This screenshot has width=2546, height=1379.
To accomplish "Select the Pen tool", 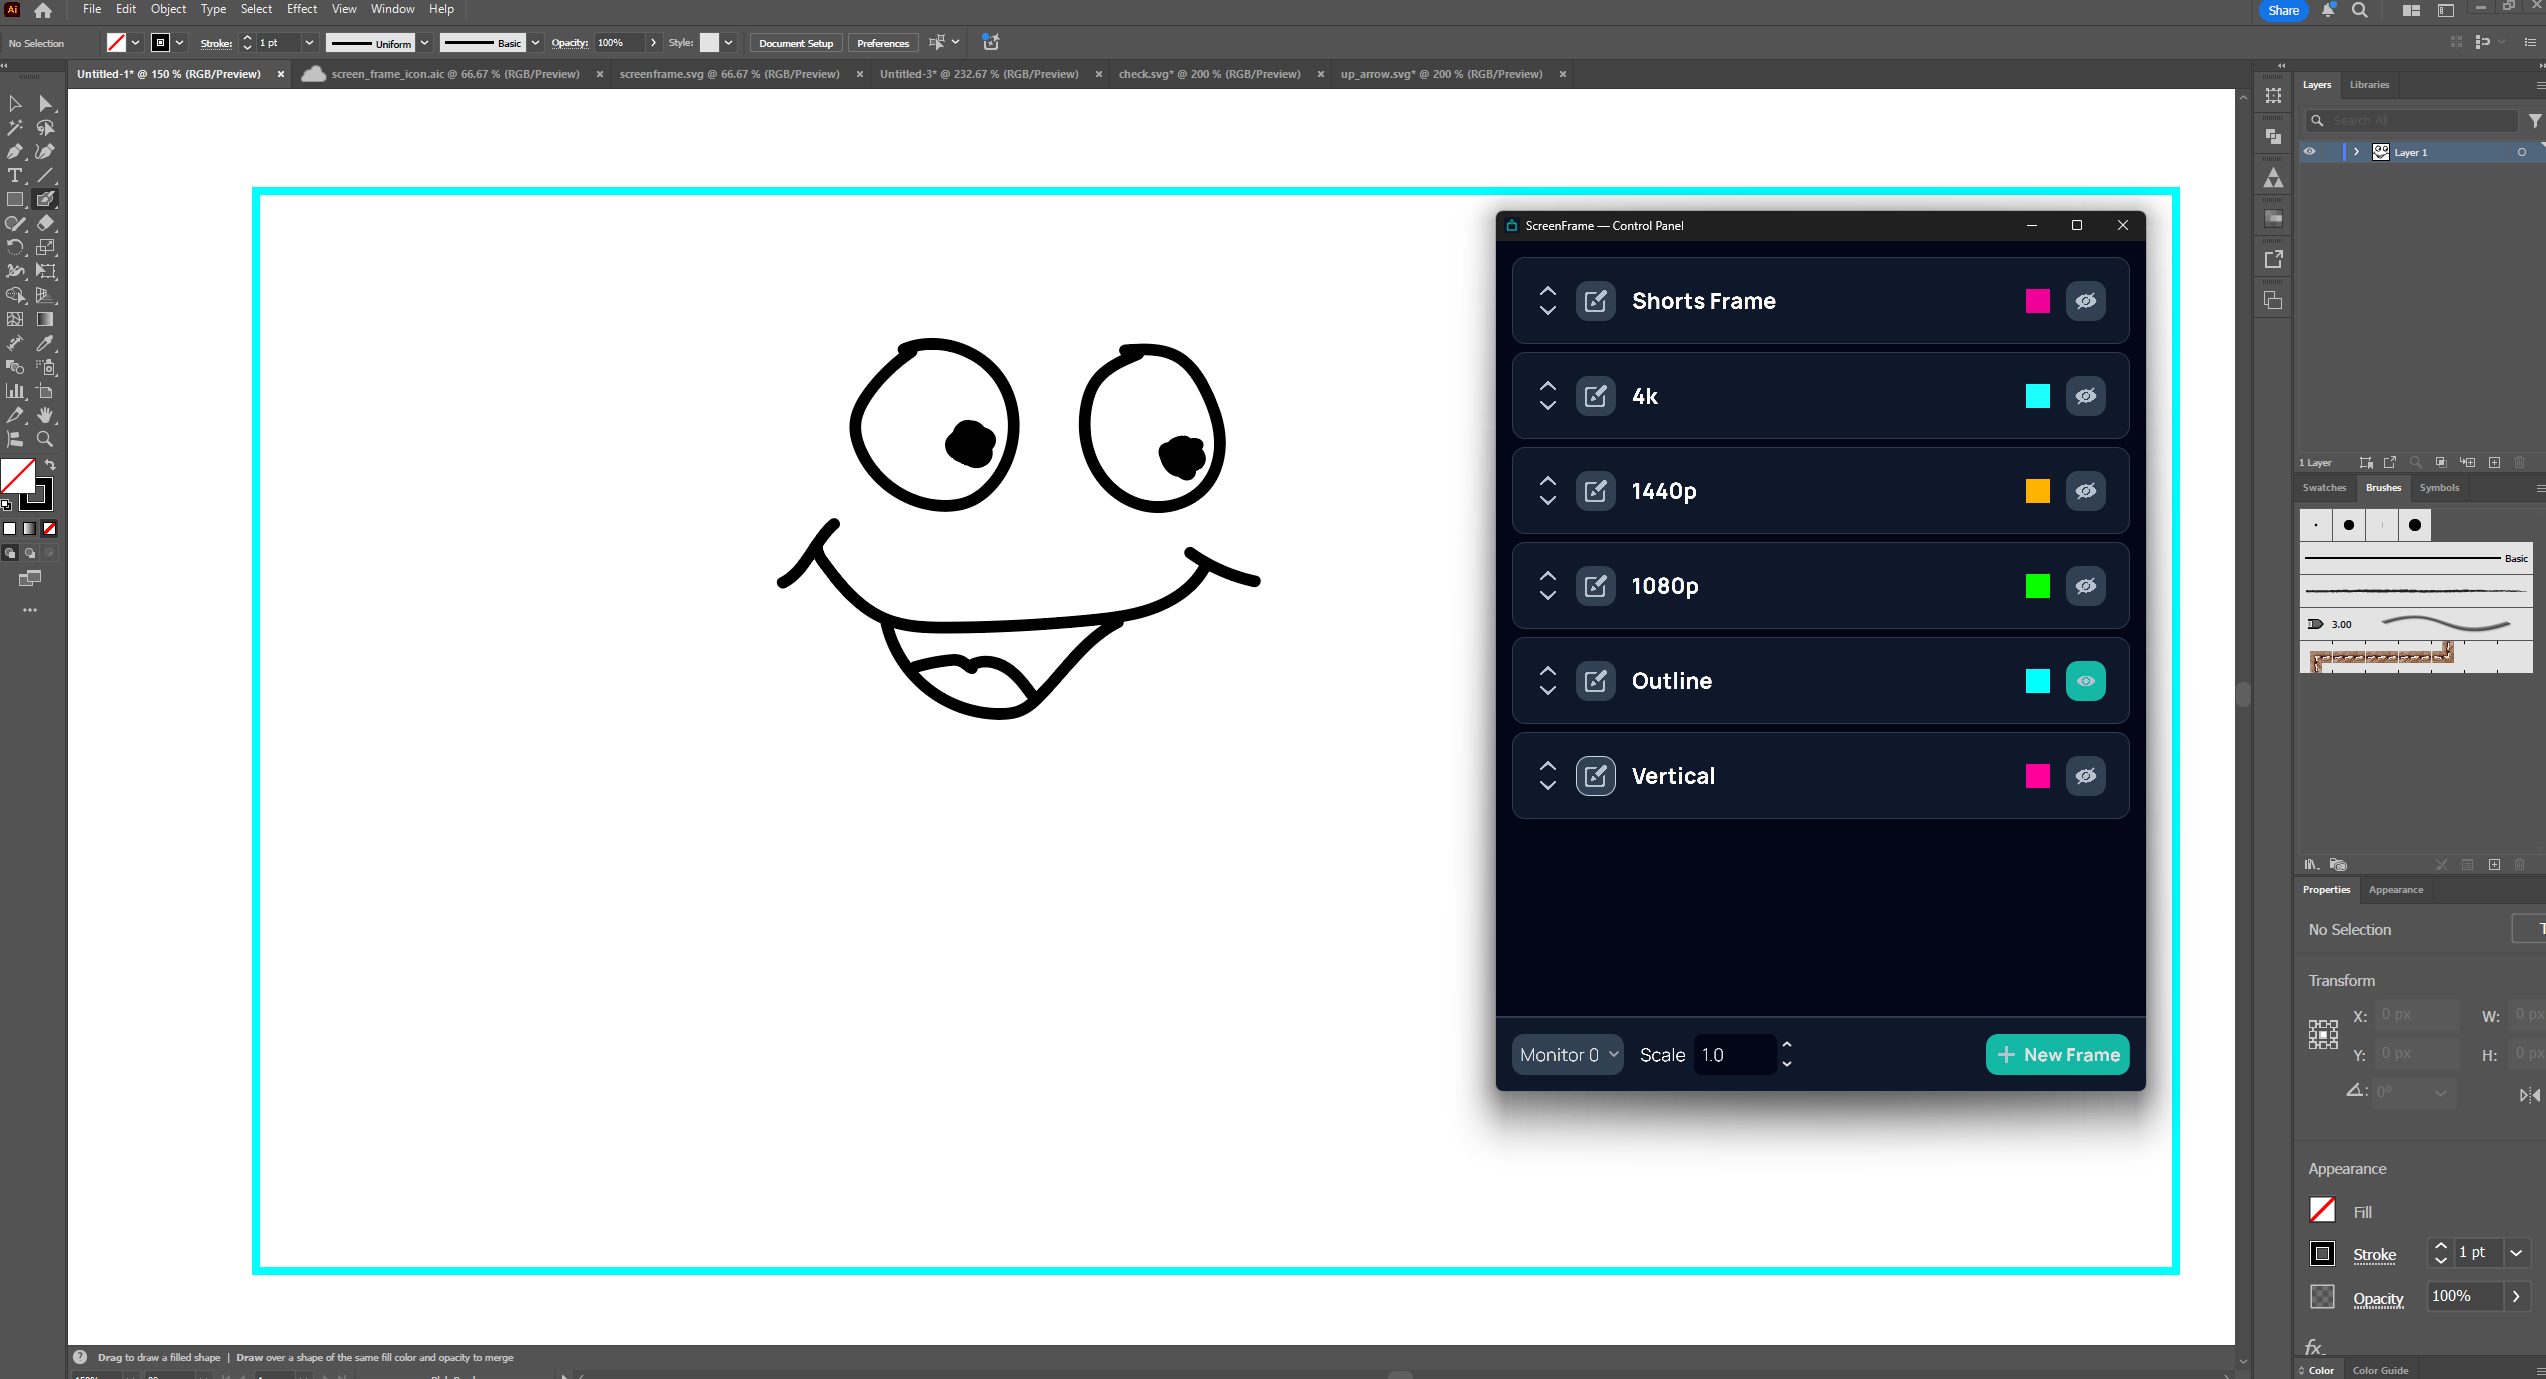I will pos(15,152).
